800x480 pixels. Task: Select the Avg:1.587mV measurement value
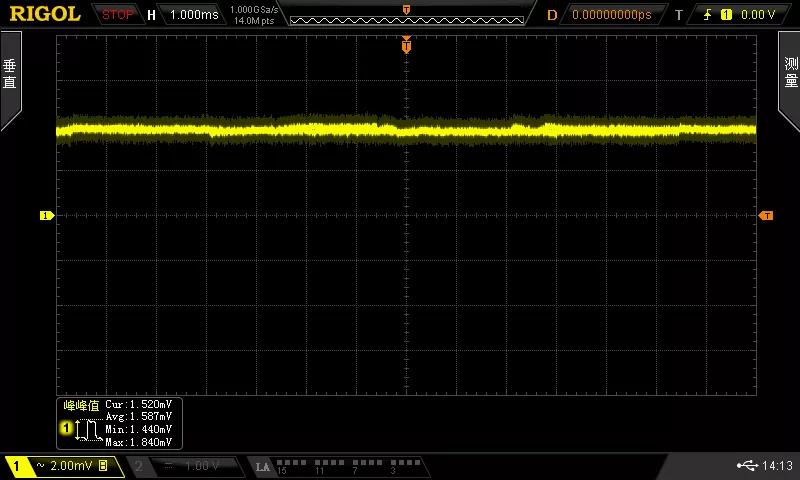(139, 417)
